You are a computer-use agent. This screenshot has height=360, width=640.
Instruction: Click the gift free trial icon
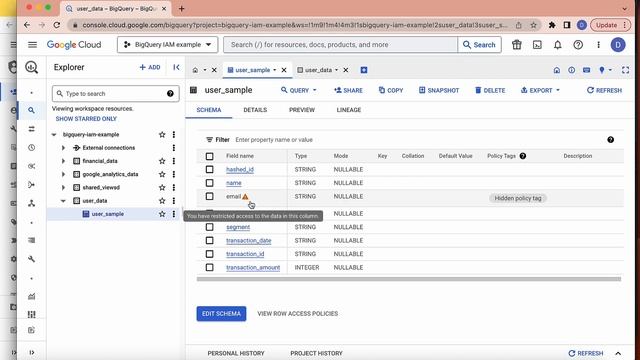point(517,45)
